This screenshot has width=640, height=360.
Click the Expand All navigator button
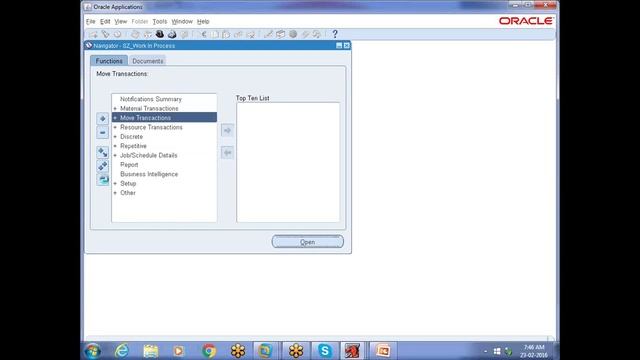[102, 166]
